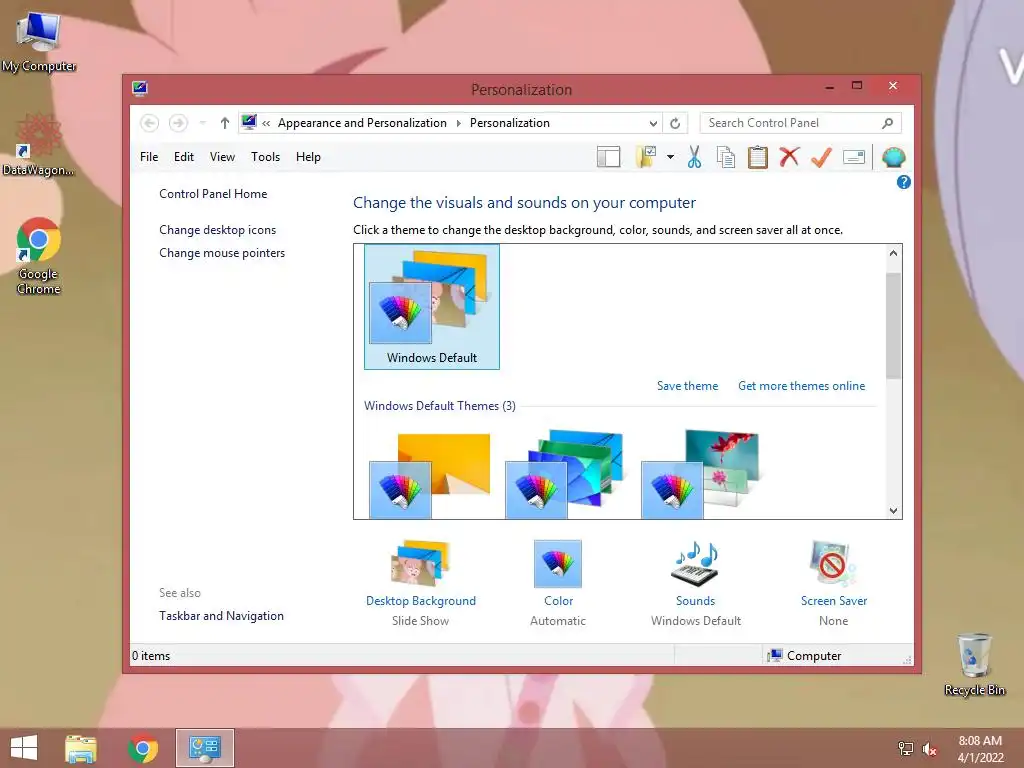The image size is (1024, 768).
Task: Click the Search Control Panel field
Action: (800, 123)
